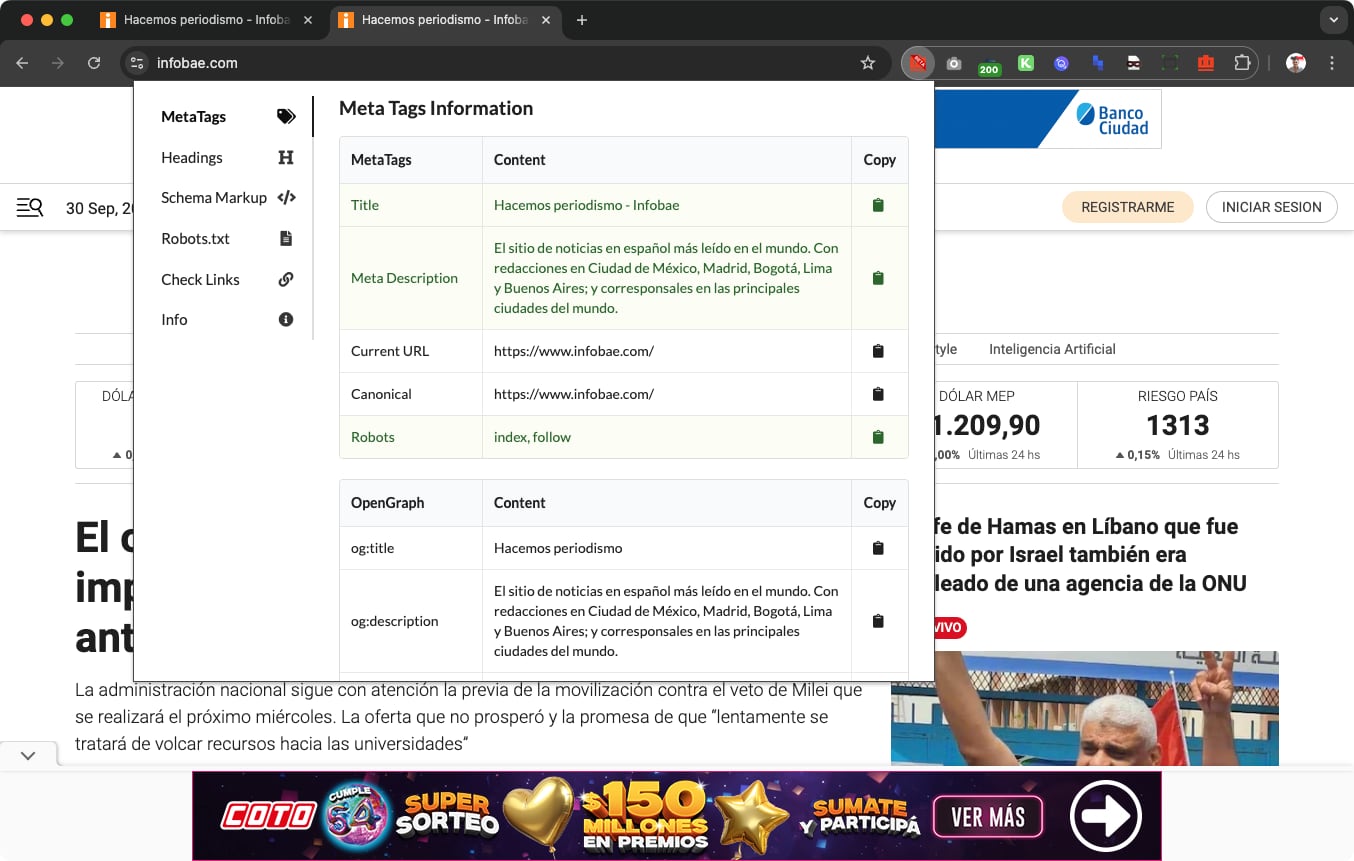
Task: Click the RIESGO PAÍS 1313 indicator
Action: [1178, 425]
